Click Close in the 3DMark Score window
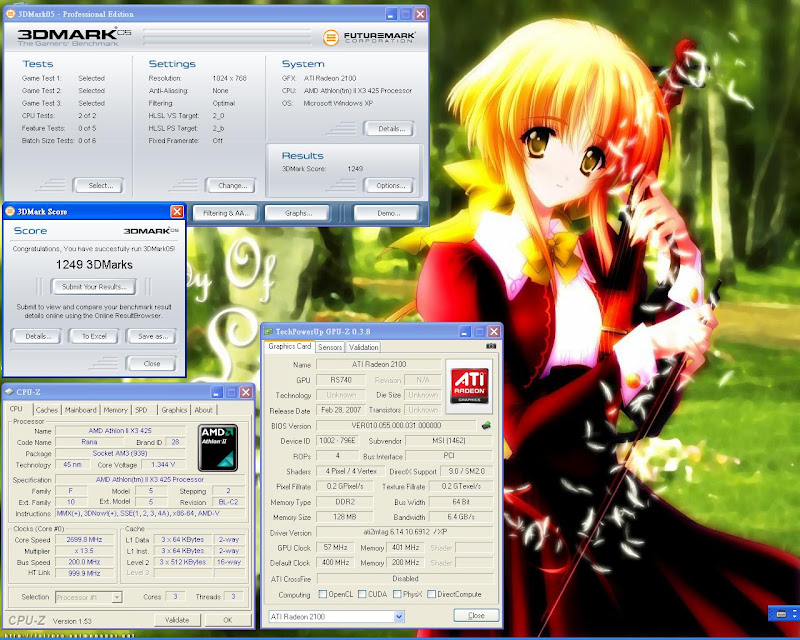800x640 pixels. coord(152,363)
